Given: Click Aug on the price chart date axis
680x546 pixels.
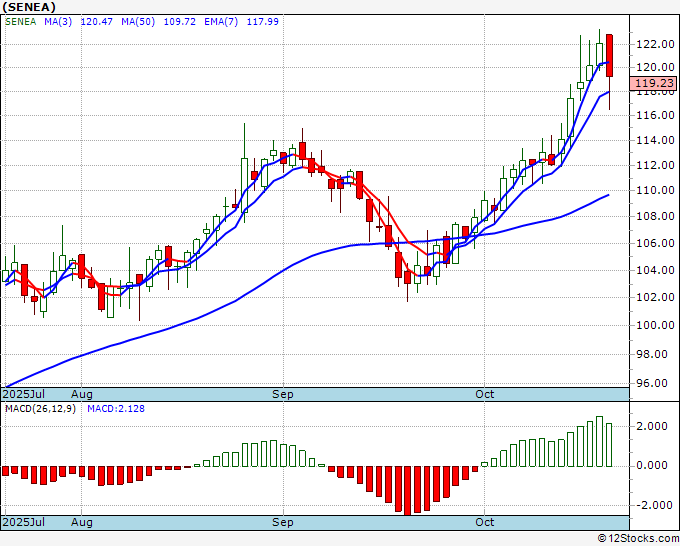Looking at the screenshot, I should pos(82,394).
